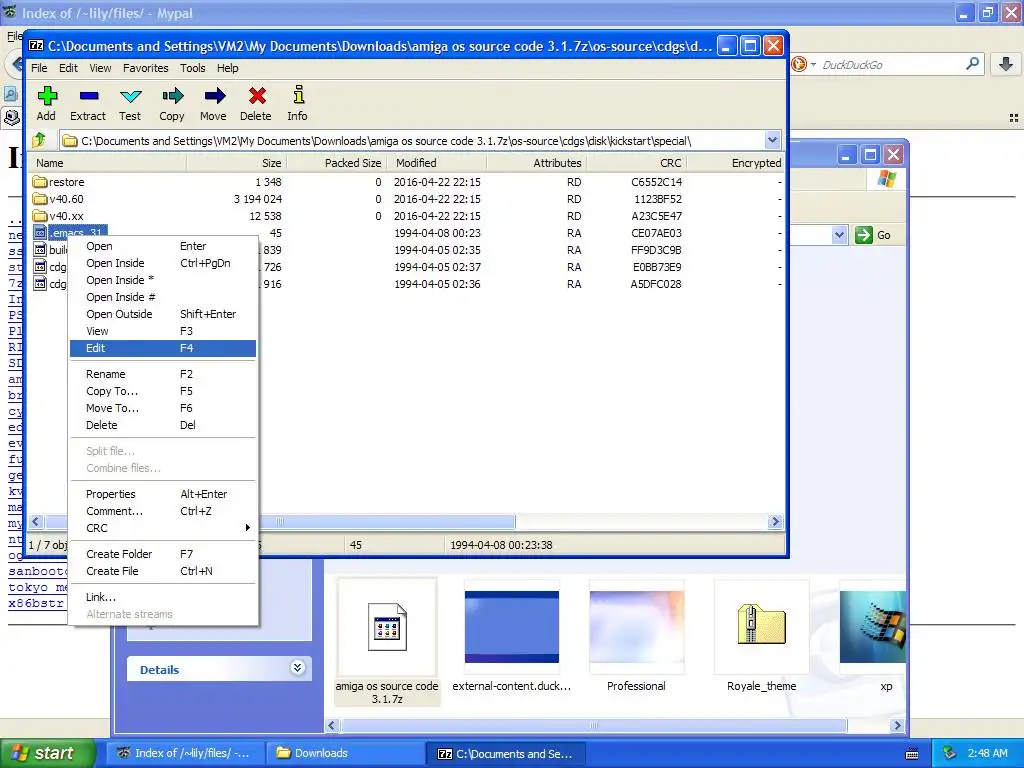Select the xp image thumbnail
The height and width of the screenshot is (768, 1024).
(872, 627)
